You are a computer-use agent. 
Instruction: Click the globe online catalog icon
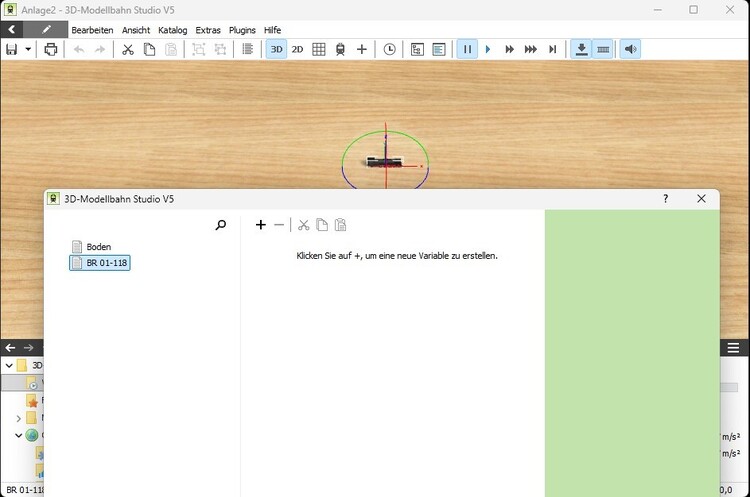[32, 435]
